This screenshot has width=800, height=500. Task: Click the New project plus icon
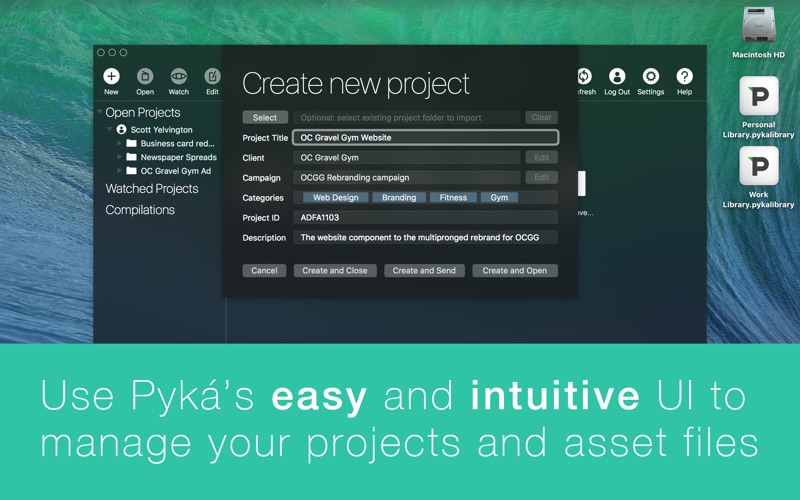(x=111, y=77)
